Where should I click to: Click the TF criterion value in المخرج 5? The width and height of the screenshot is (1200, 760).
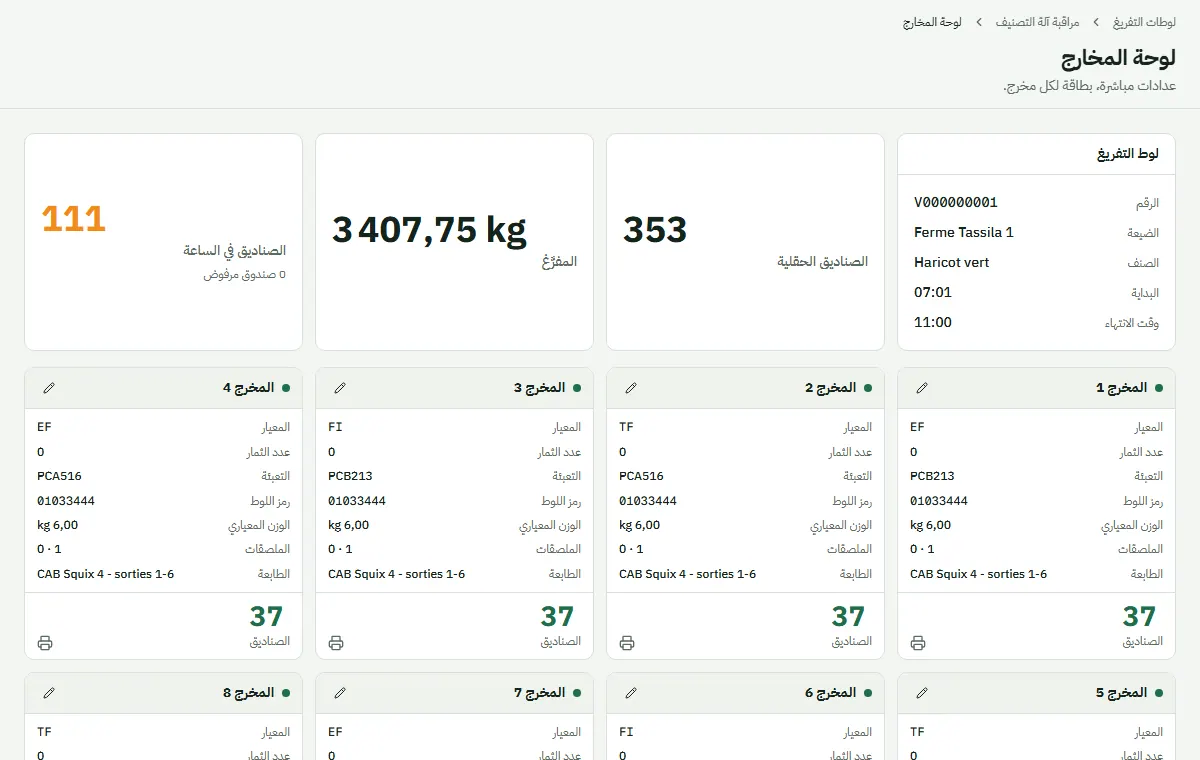tap(917, 732)
